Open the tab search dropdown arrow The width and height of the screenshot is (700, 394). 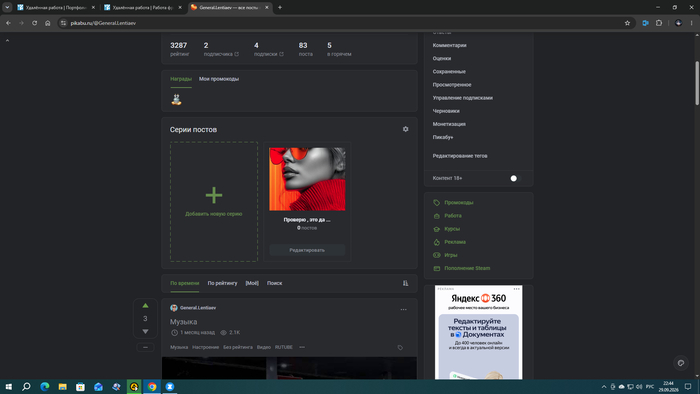tap(7, 8)
